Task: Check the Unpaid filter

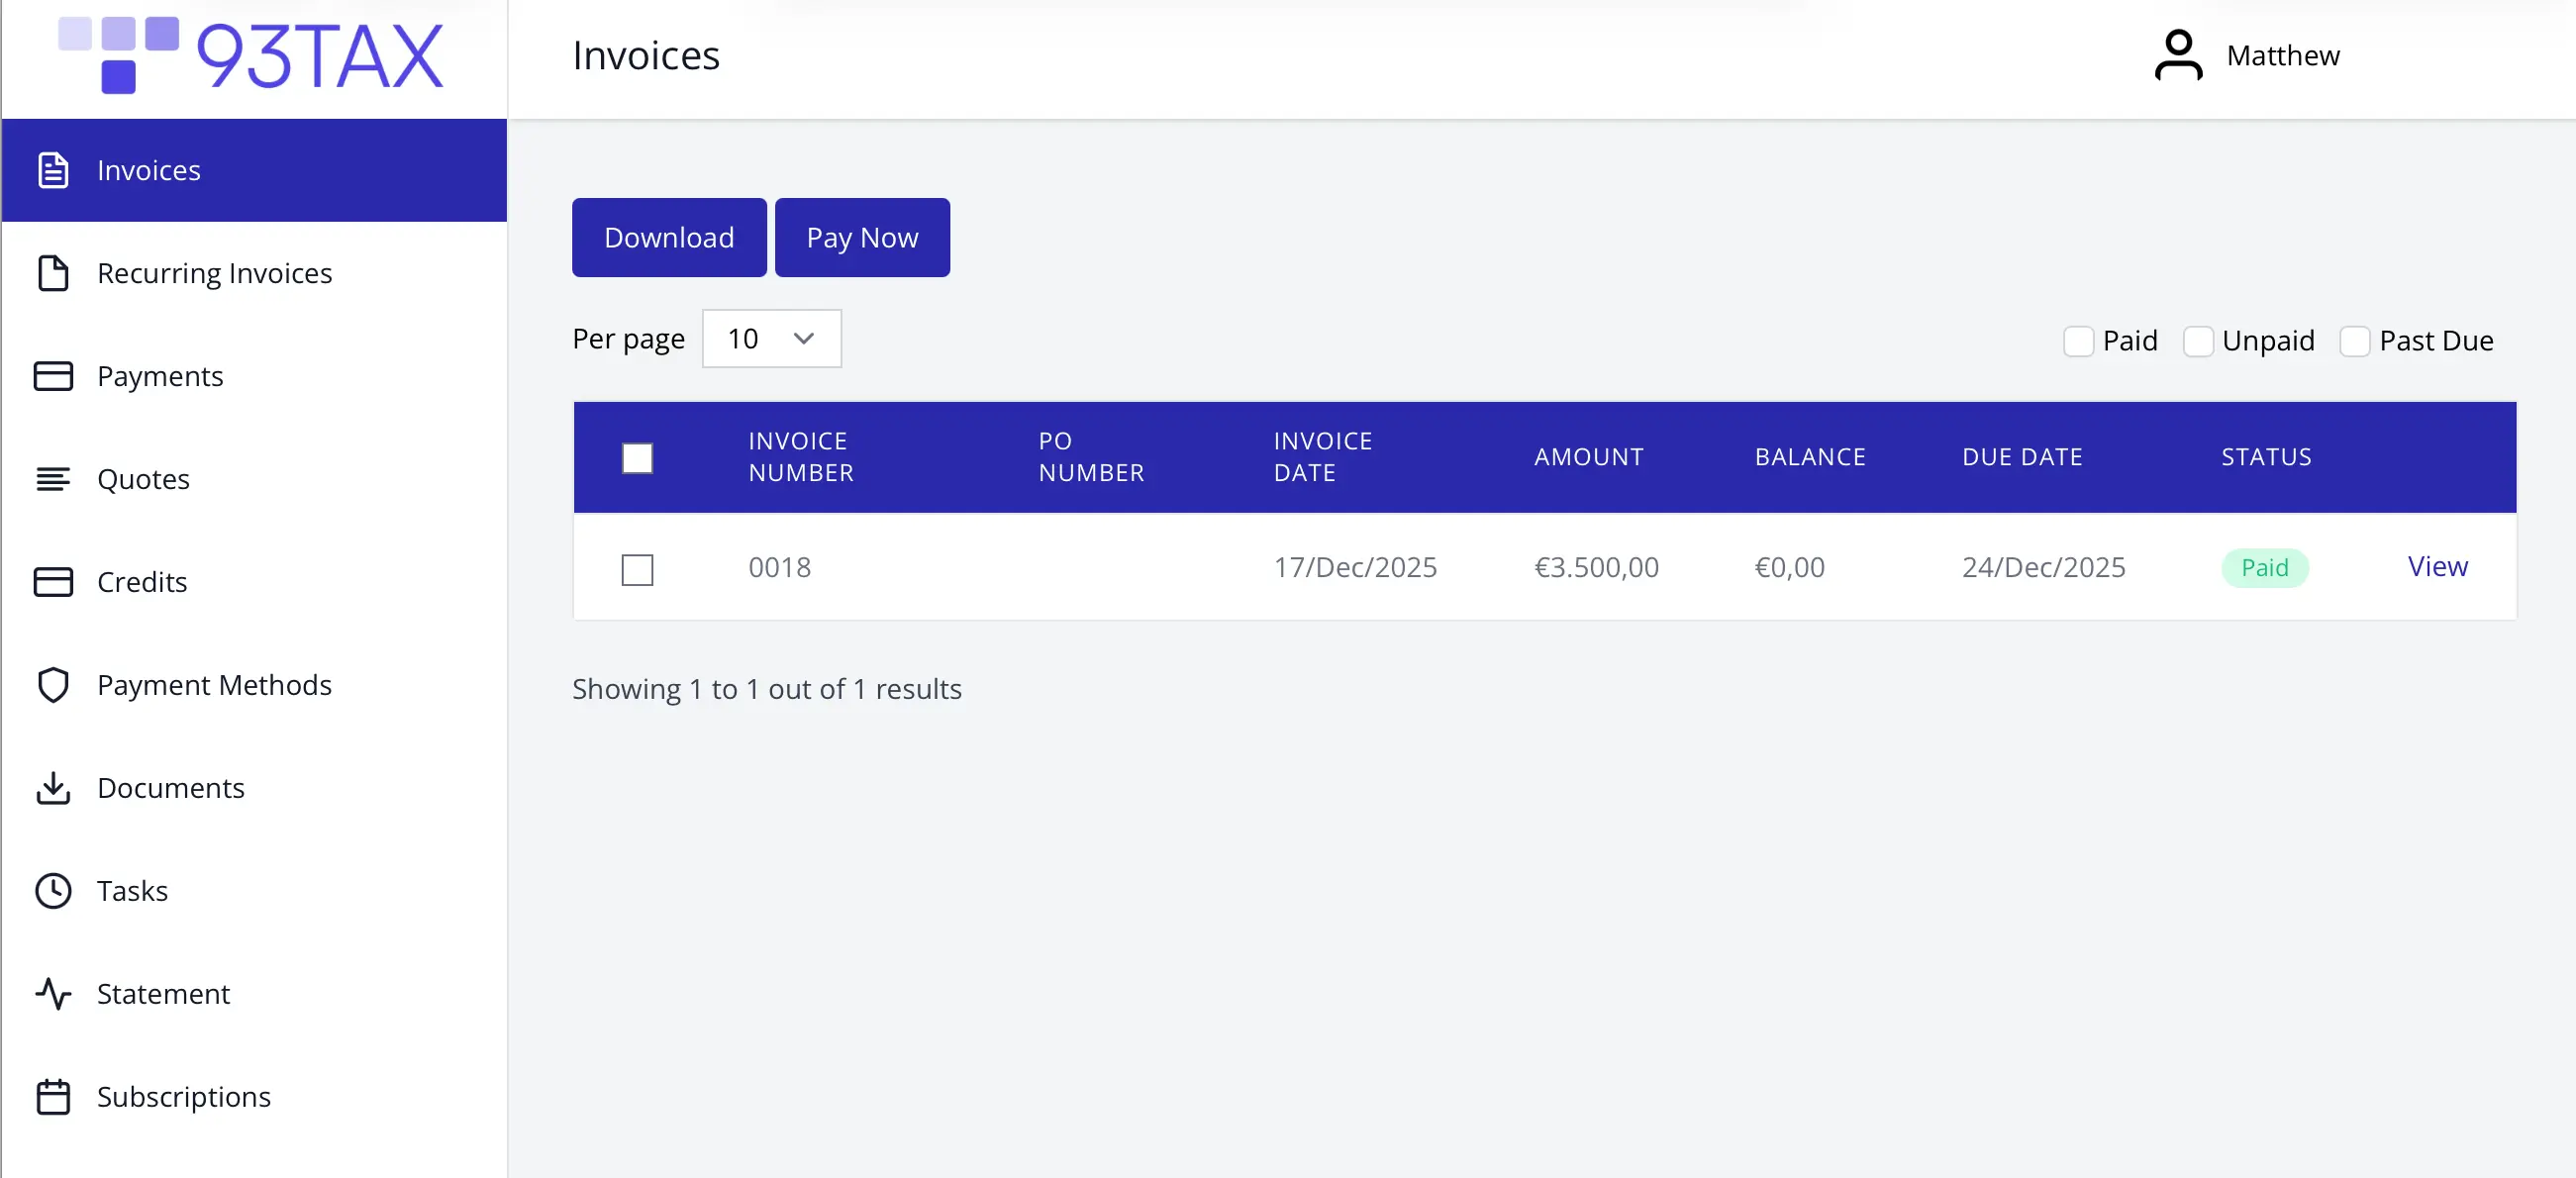Action: coord(2198,341)
